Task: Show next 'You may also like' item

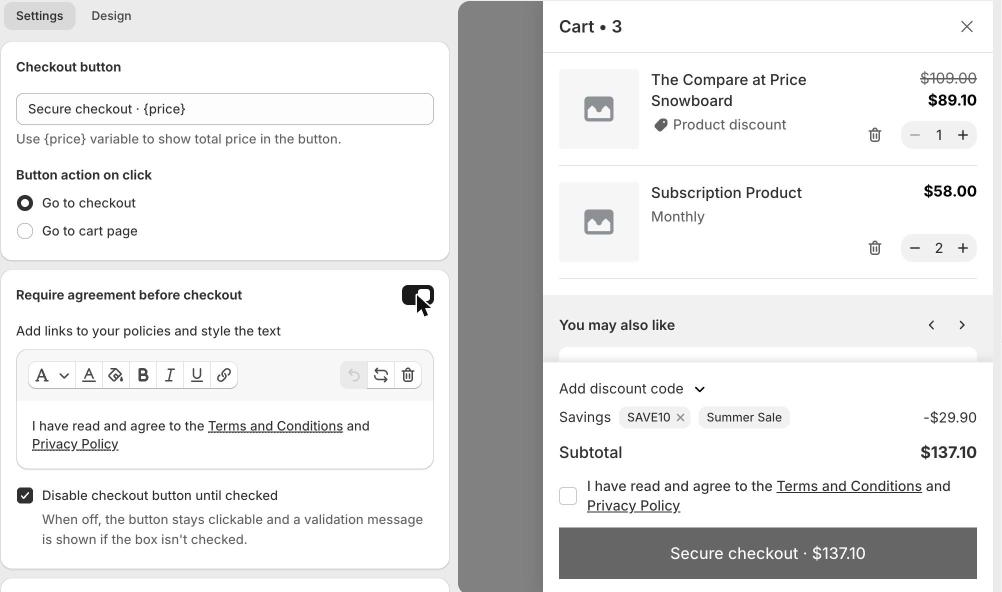Action: pyautogui.click(x=962, y=325)
